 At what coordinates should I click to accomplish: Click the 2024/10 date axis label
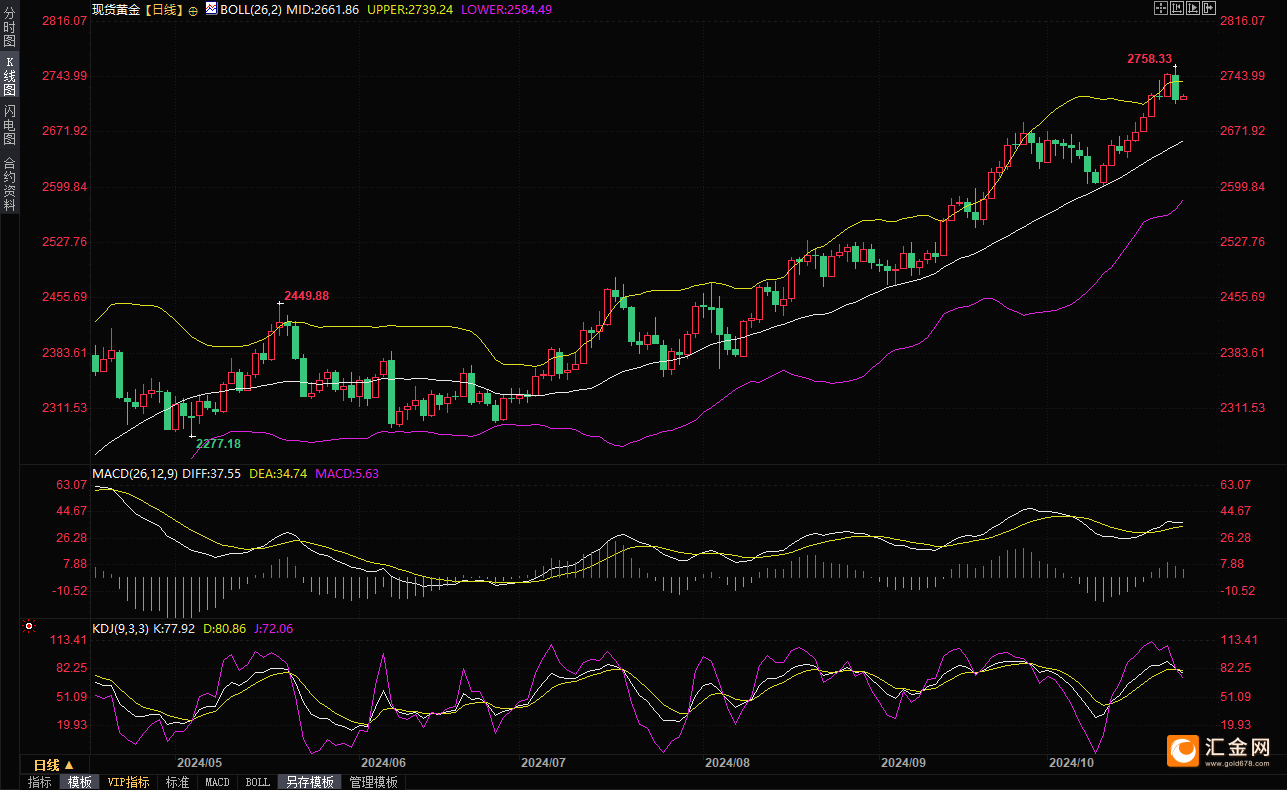pos(1070,763)
